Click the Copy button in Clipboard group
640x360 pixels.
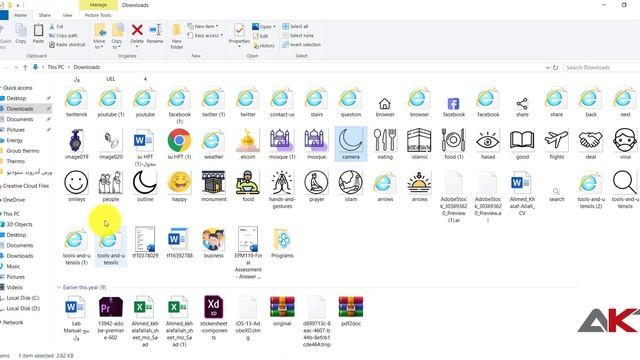point(21,33)
